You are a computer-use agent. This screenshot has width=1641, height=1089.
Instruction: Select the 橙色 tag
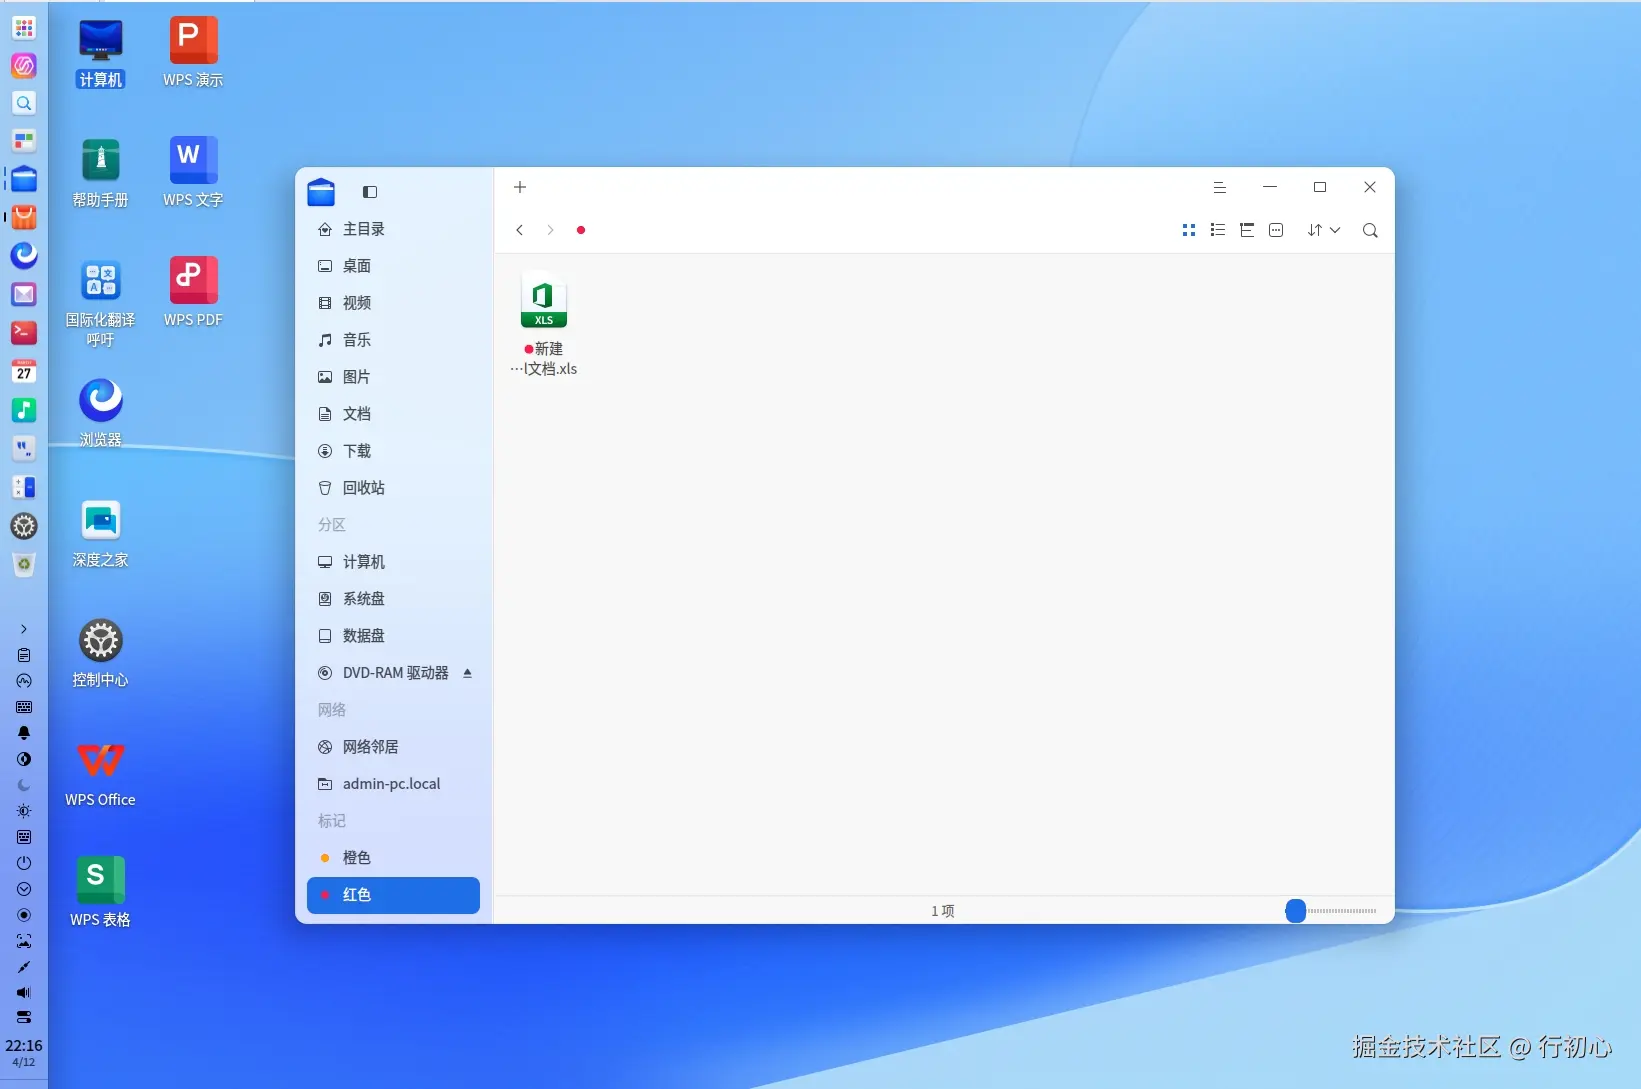pyautogui.click(x=393, y=858)
